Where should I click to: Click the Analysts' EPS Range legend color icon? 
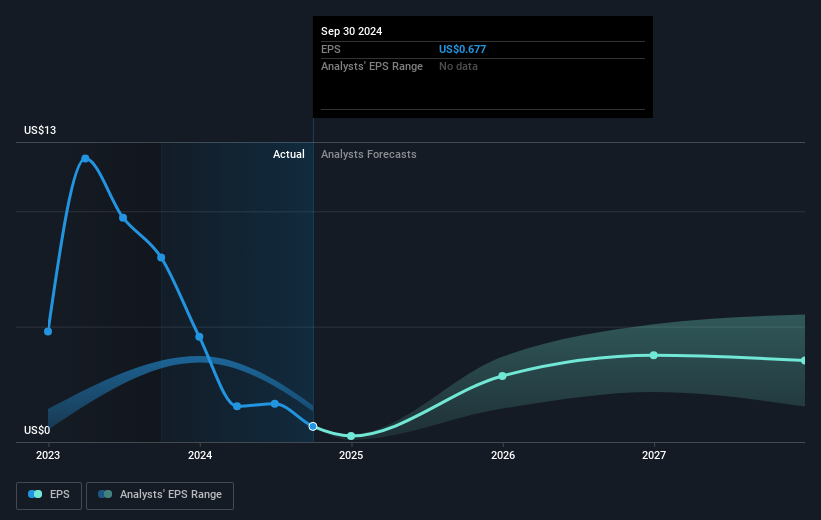click(x=105, y=494)
